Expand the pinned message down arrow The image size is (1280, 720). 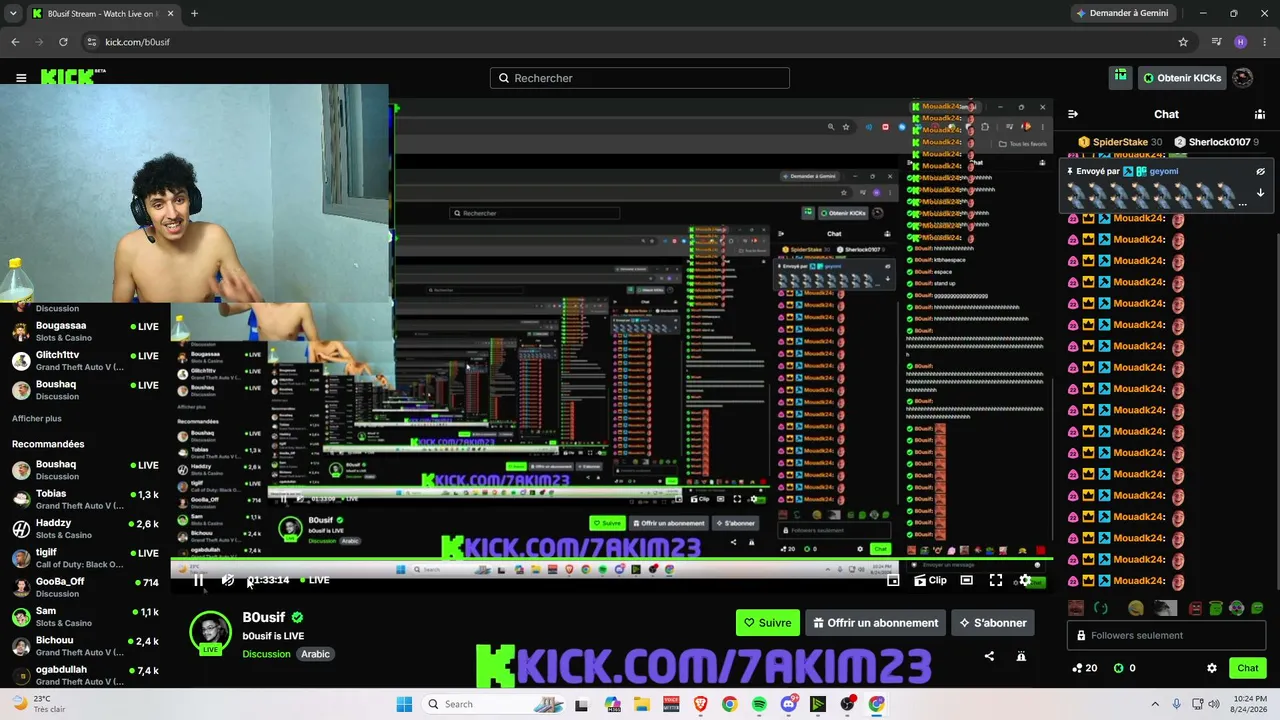1260,193
